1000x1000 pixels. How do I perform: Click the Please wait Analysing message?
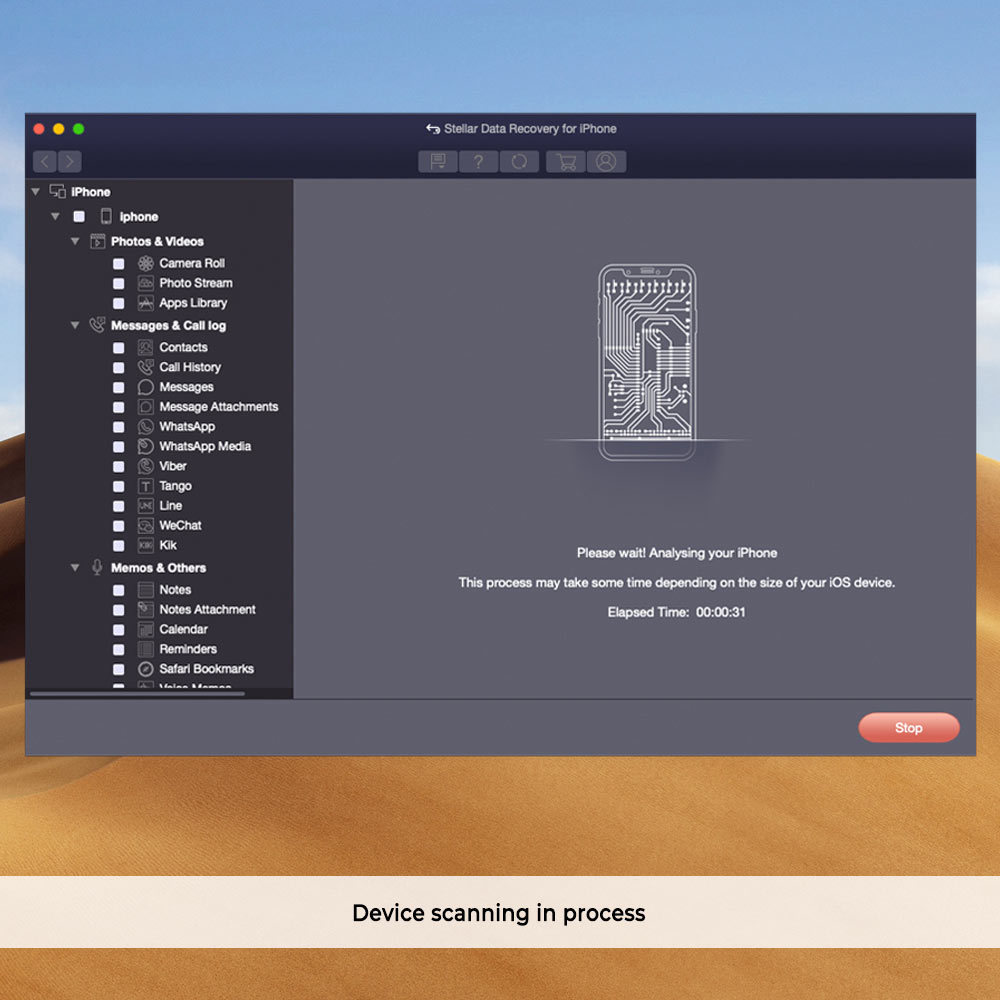pyautogui.click(x=677, y=553)
